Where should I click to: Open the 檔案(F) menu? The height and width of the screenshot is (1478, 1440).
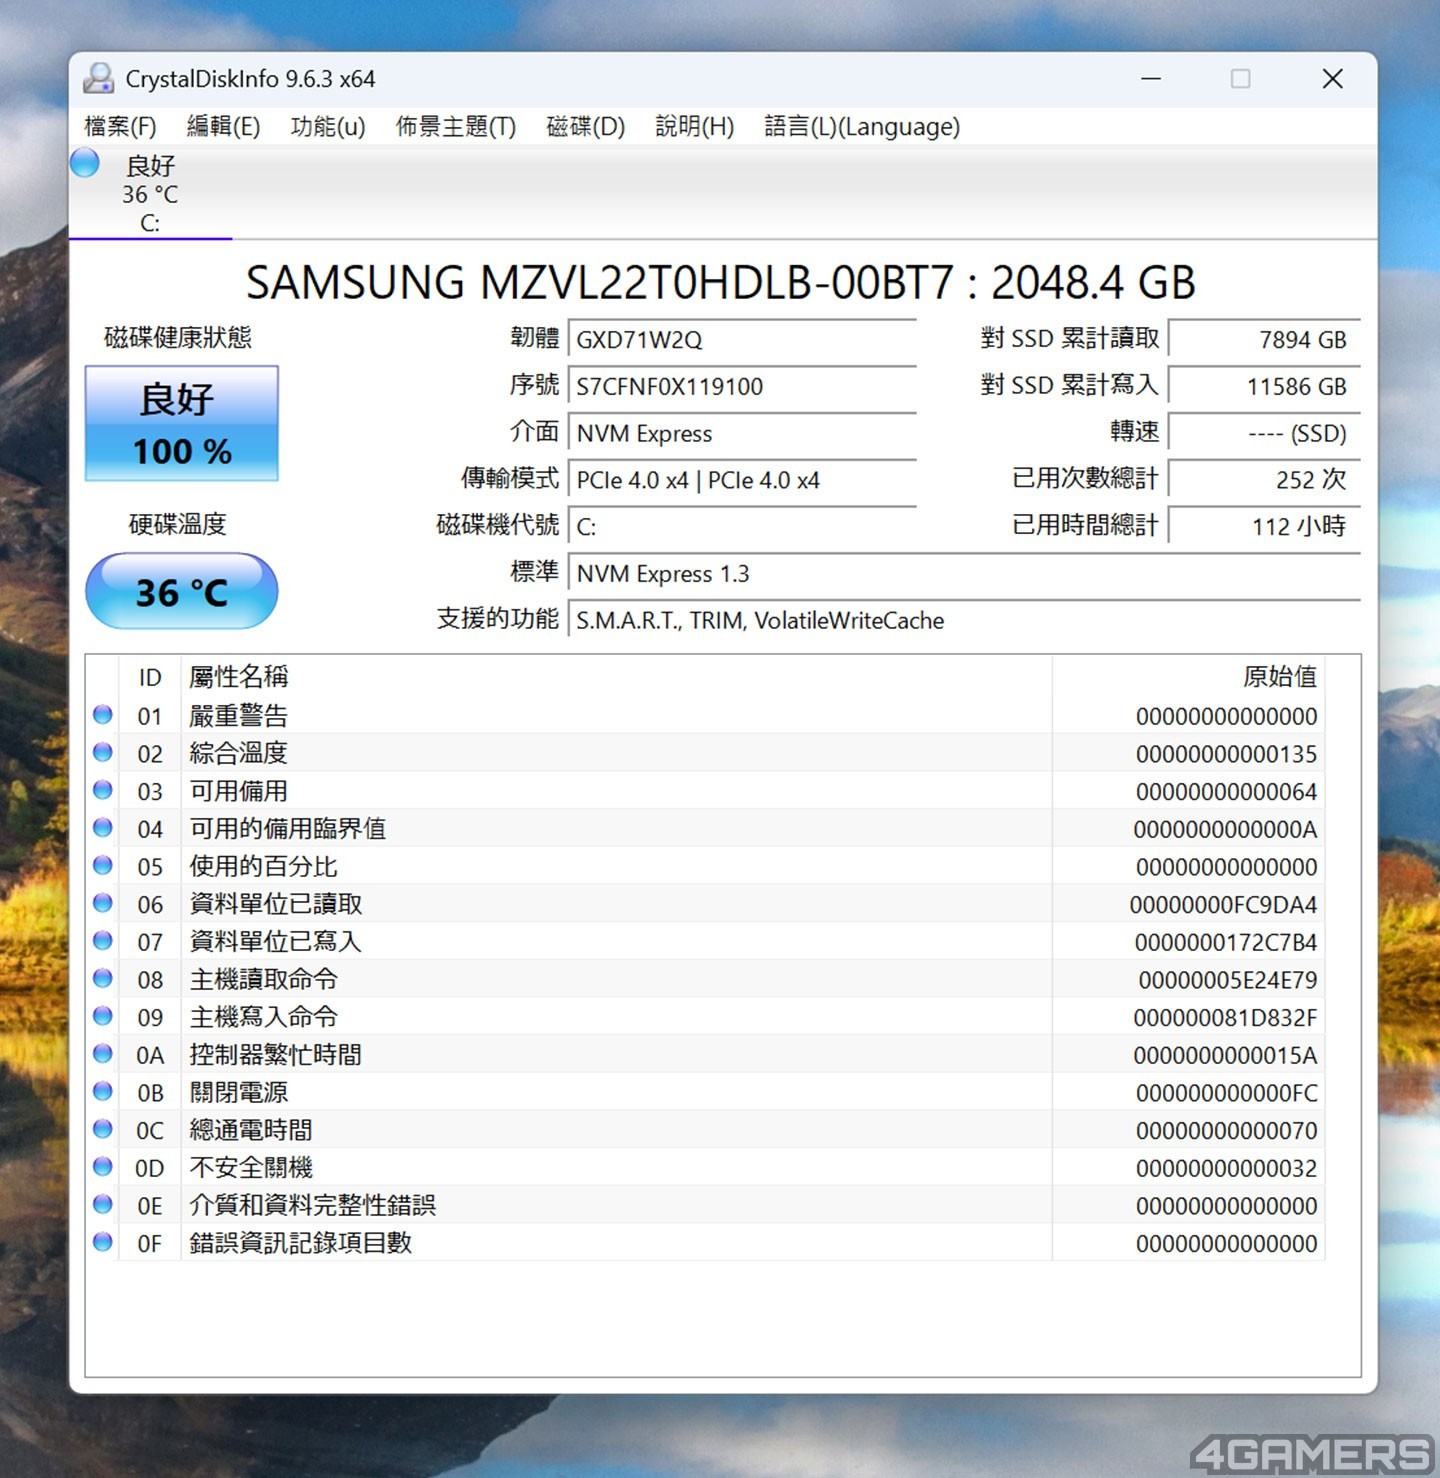click(121, 127)
